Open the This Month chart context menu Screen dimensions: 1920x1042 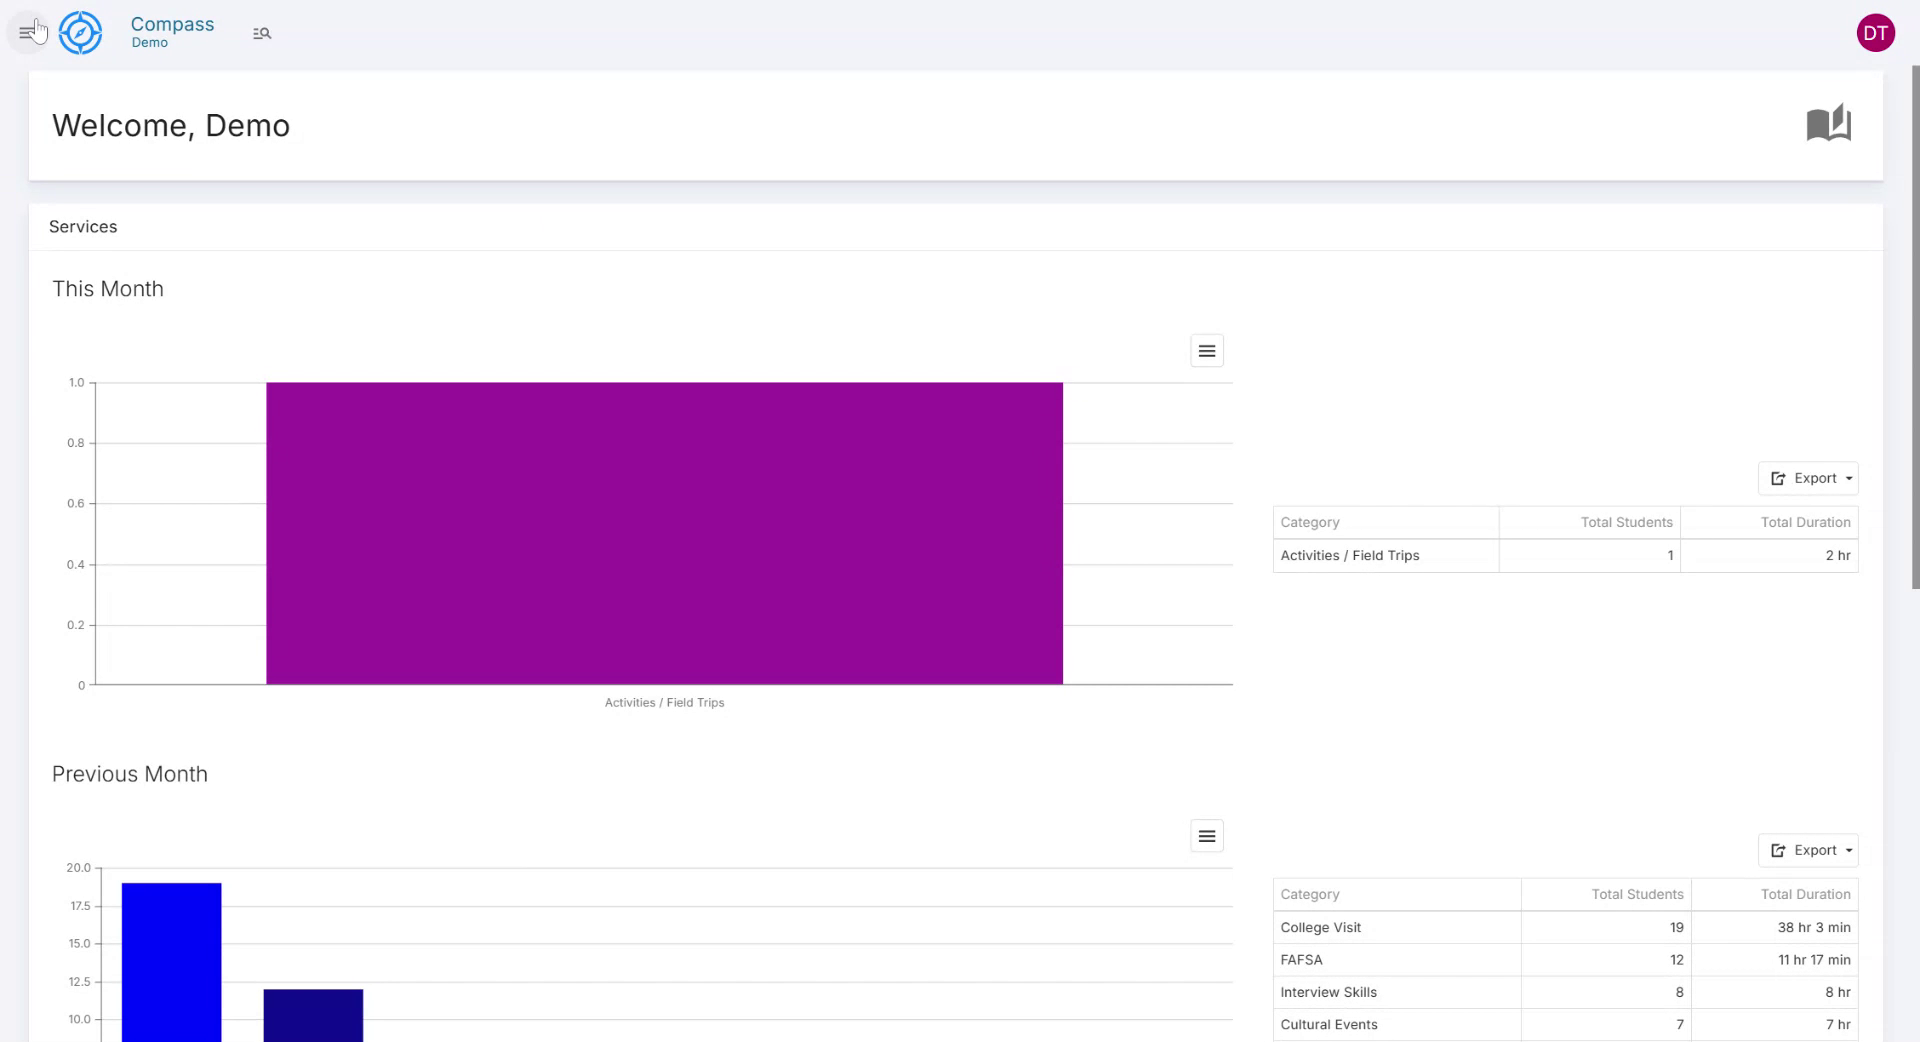click(1206, 350)
